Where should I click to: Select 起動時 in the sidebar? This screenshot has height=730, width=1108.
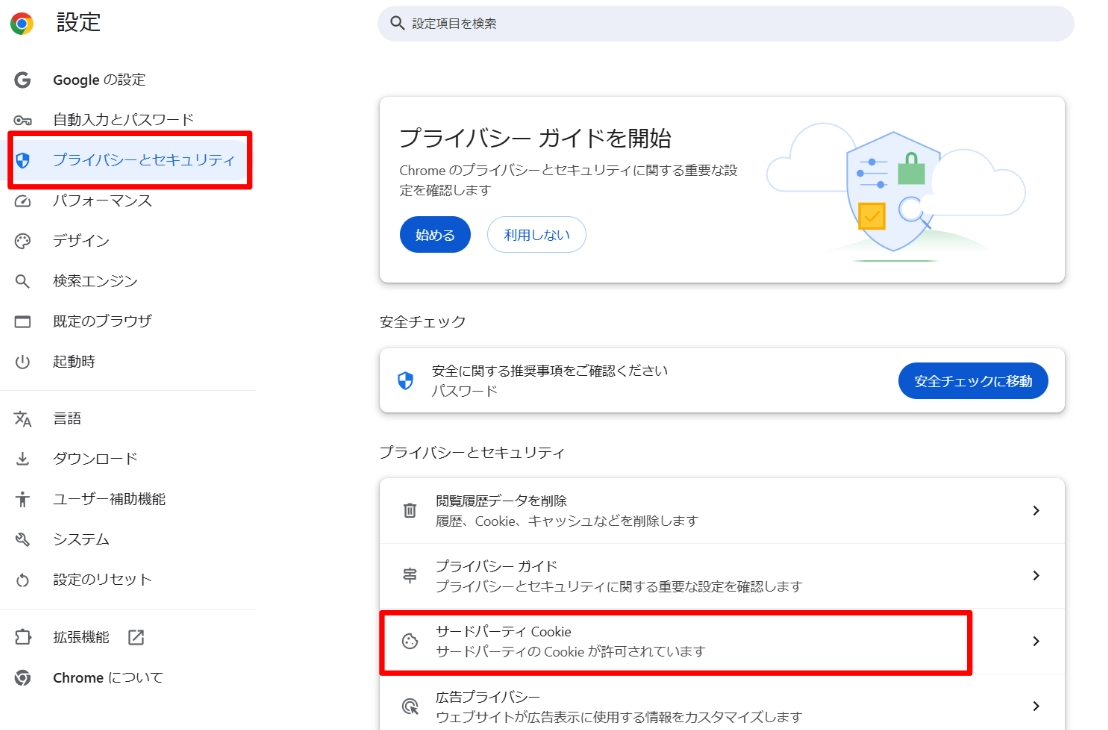pos(74,362)
